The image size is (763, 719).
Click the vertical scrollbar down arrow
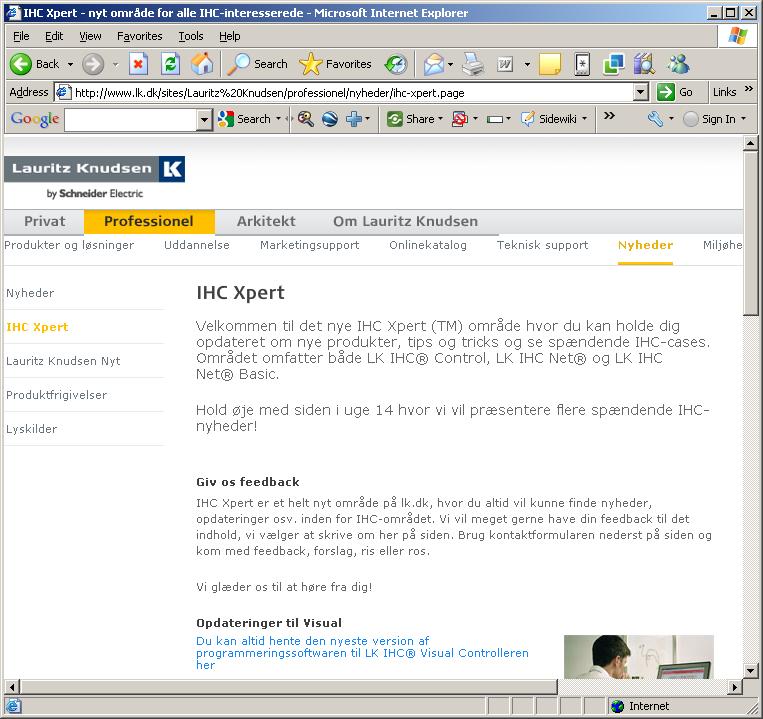click(750, 671)
